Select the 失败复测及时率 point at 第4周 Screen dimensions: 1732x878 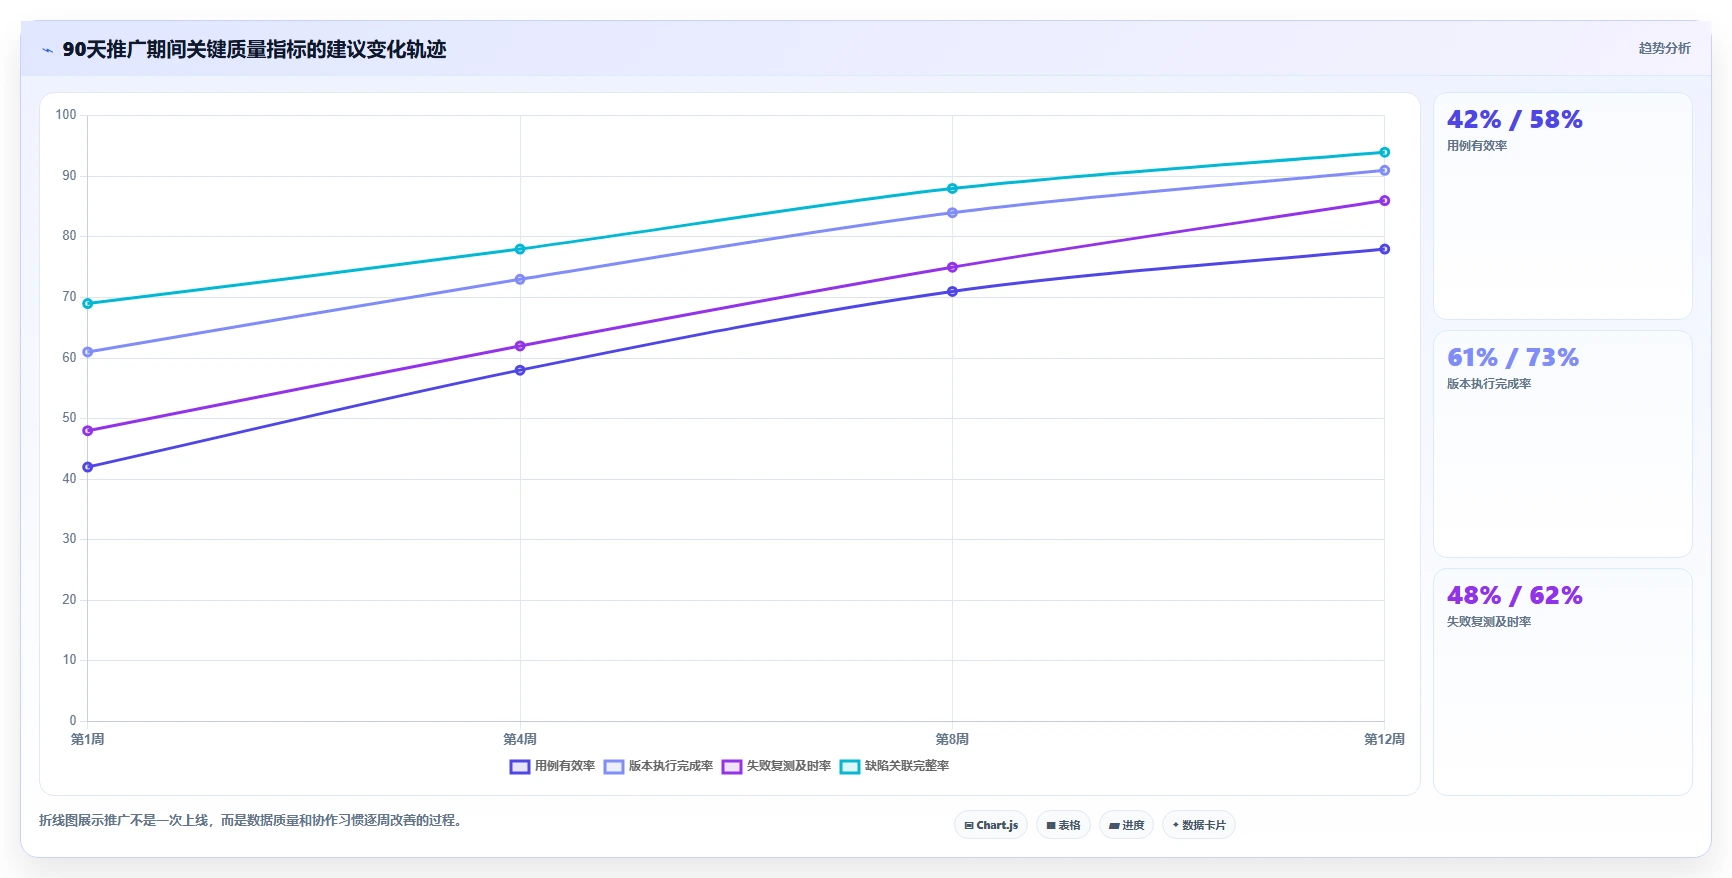pos(520,346)
